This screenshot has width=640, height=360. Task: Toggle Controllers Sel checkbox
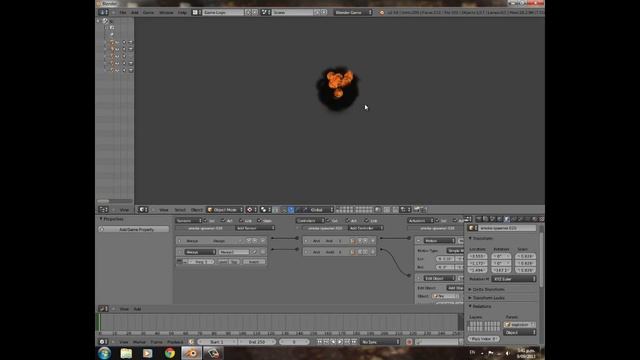pos(328,220)
